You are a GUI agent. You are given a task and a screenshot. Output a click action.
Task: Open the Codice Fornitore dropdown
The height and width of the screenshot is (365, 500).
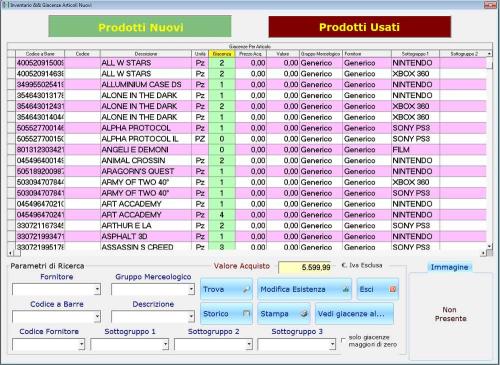click(x=82, y=344)
